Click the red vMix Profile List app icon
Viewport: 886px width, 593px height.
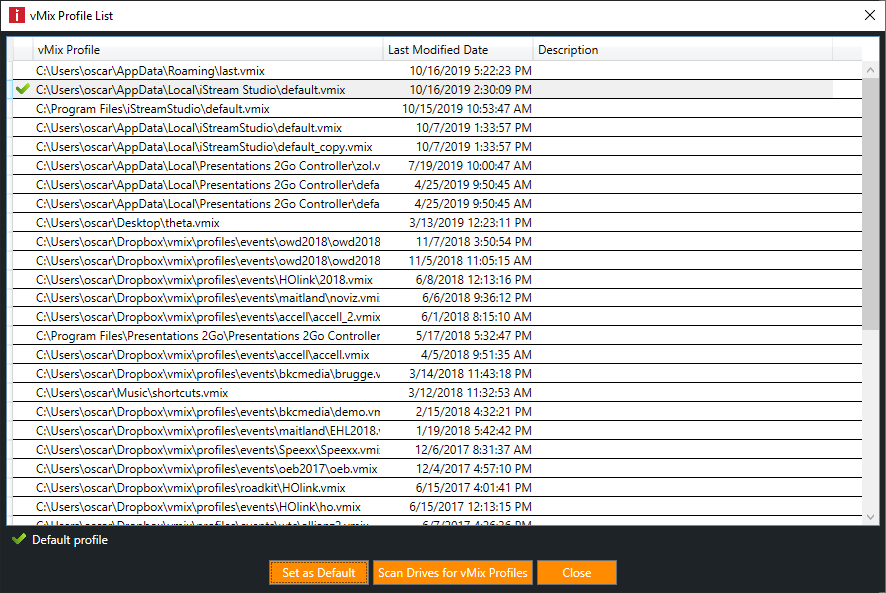17,15
